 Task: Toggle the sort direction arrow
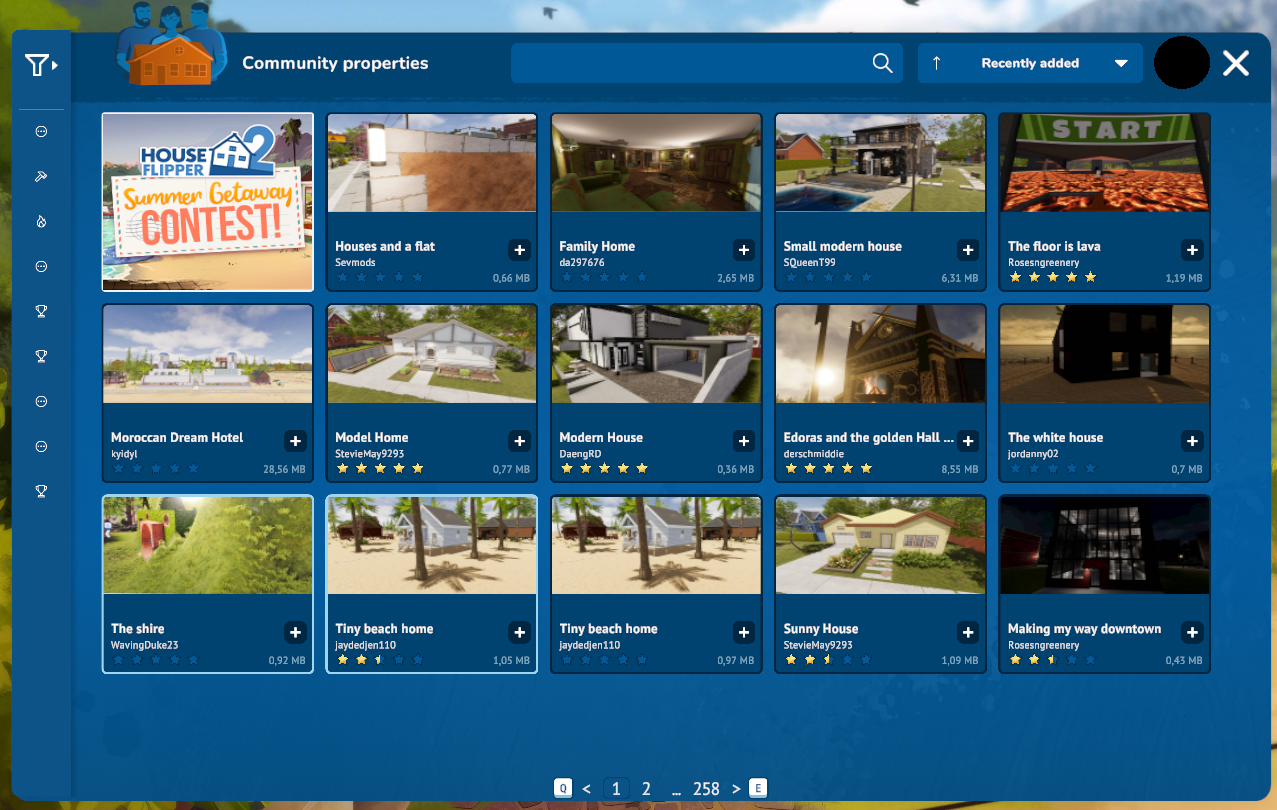click(936, 63)
